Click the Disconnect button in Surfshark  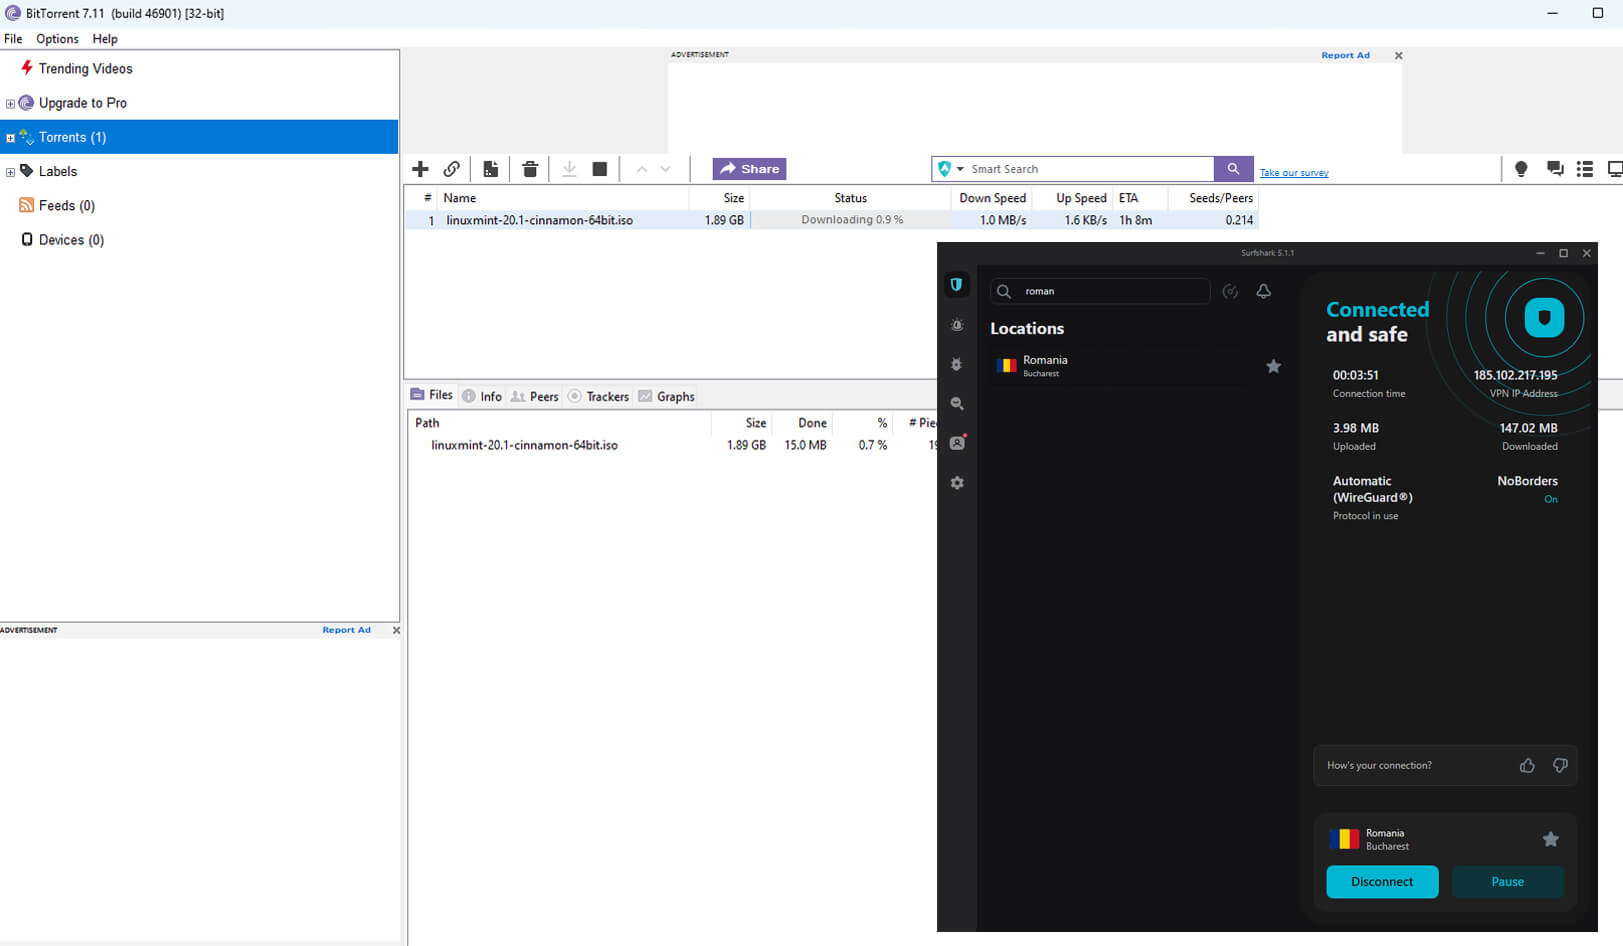pyautogui.click(x=1382, y=882)
